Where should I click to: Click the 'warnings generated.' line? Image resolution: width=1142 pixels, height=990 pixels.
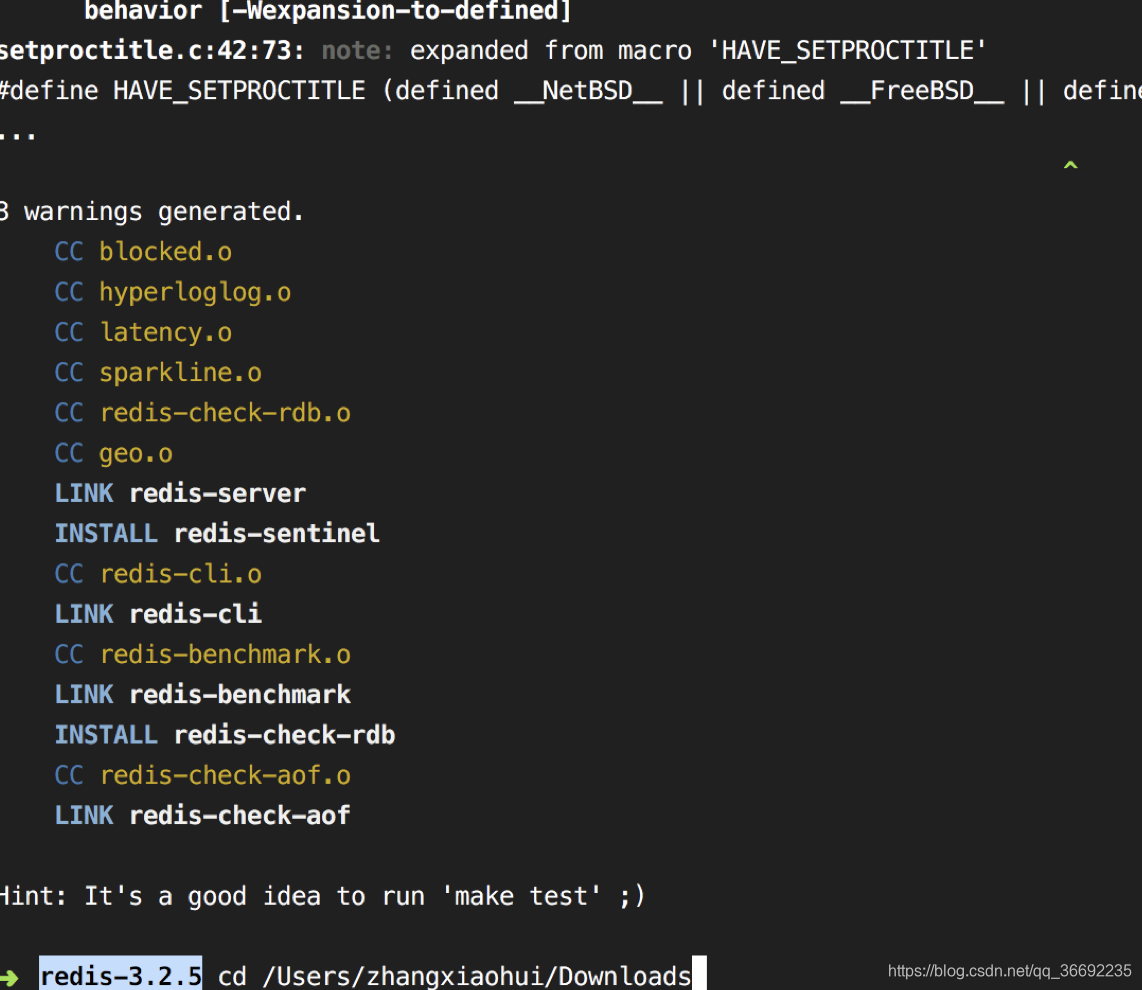coord(151,212)
